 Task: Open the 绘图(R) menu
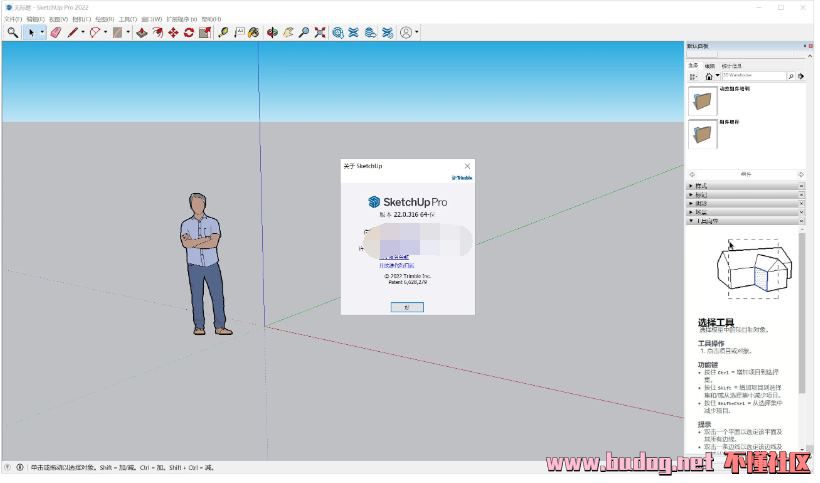[x=104, y=19]
